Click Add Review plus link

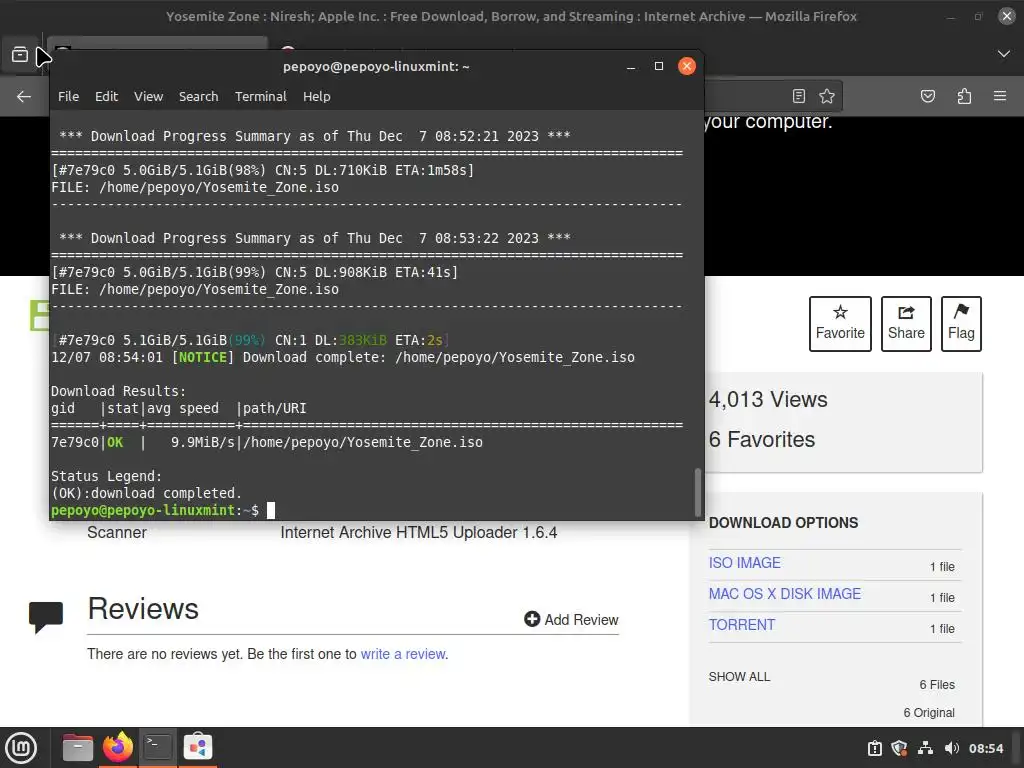(571, 619)
